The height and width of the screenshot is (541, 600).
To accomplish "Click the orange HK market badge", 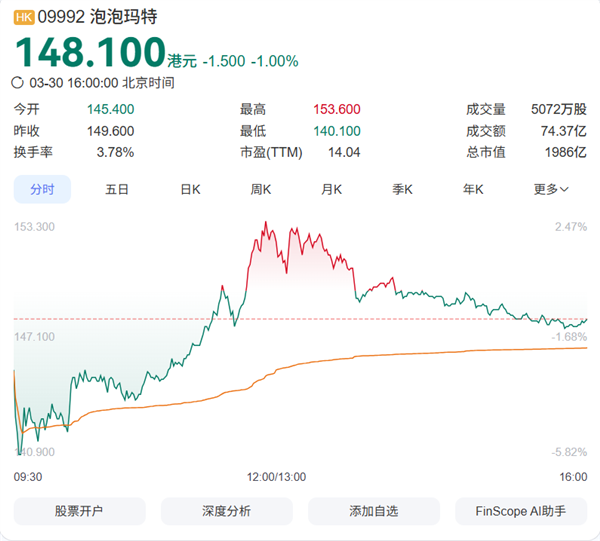I will [x=23, y=18].
